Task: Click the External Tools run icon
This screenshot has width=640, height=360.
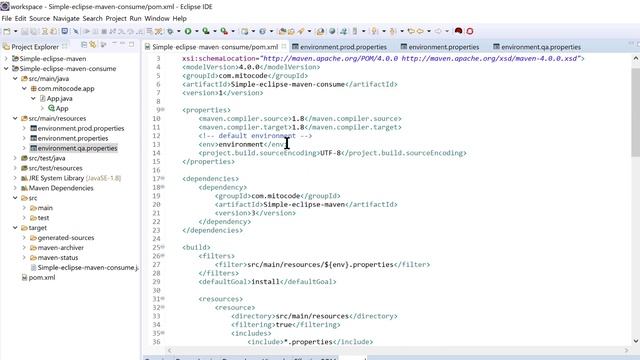Action: [224, 31]
